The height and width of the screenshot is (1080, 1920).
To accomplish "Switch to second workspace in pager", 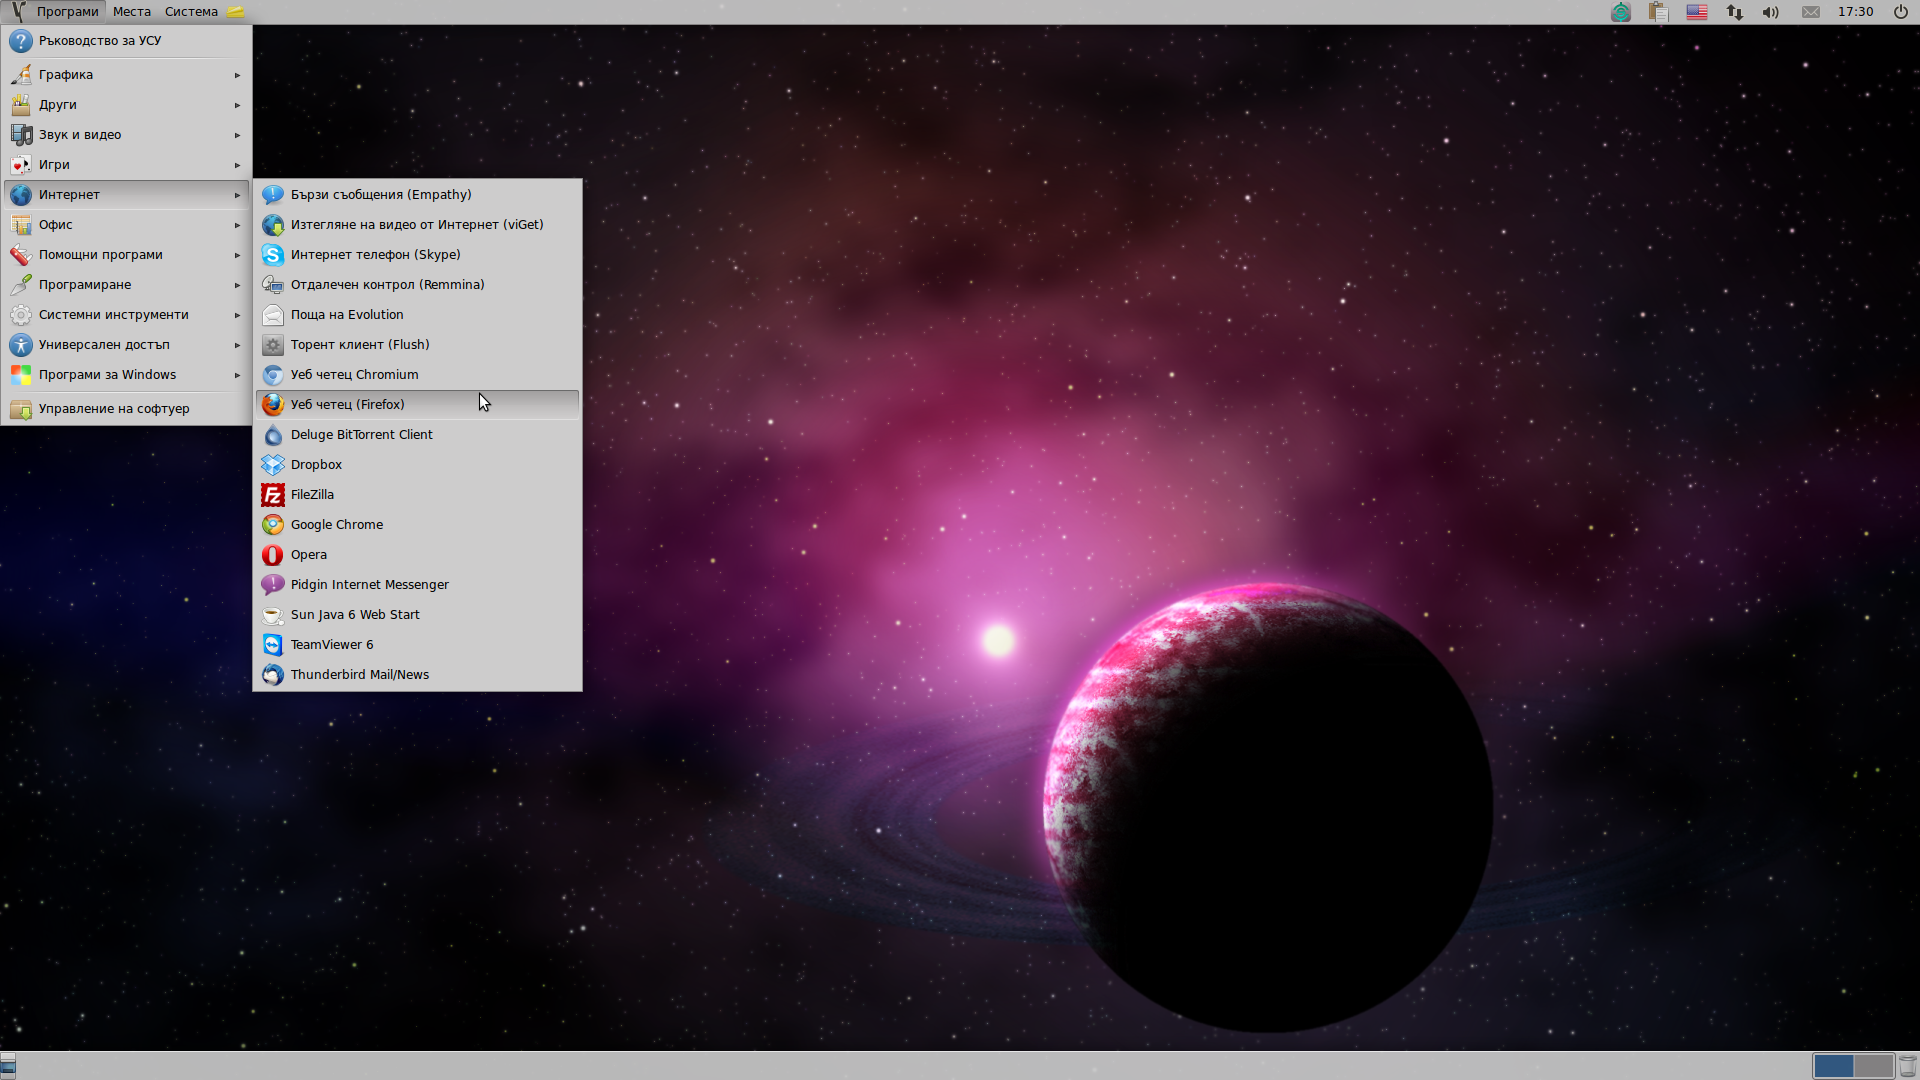I will tap(1873, 1066).
